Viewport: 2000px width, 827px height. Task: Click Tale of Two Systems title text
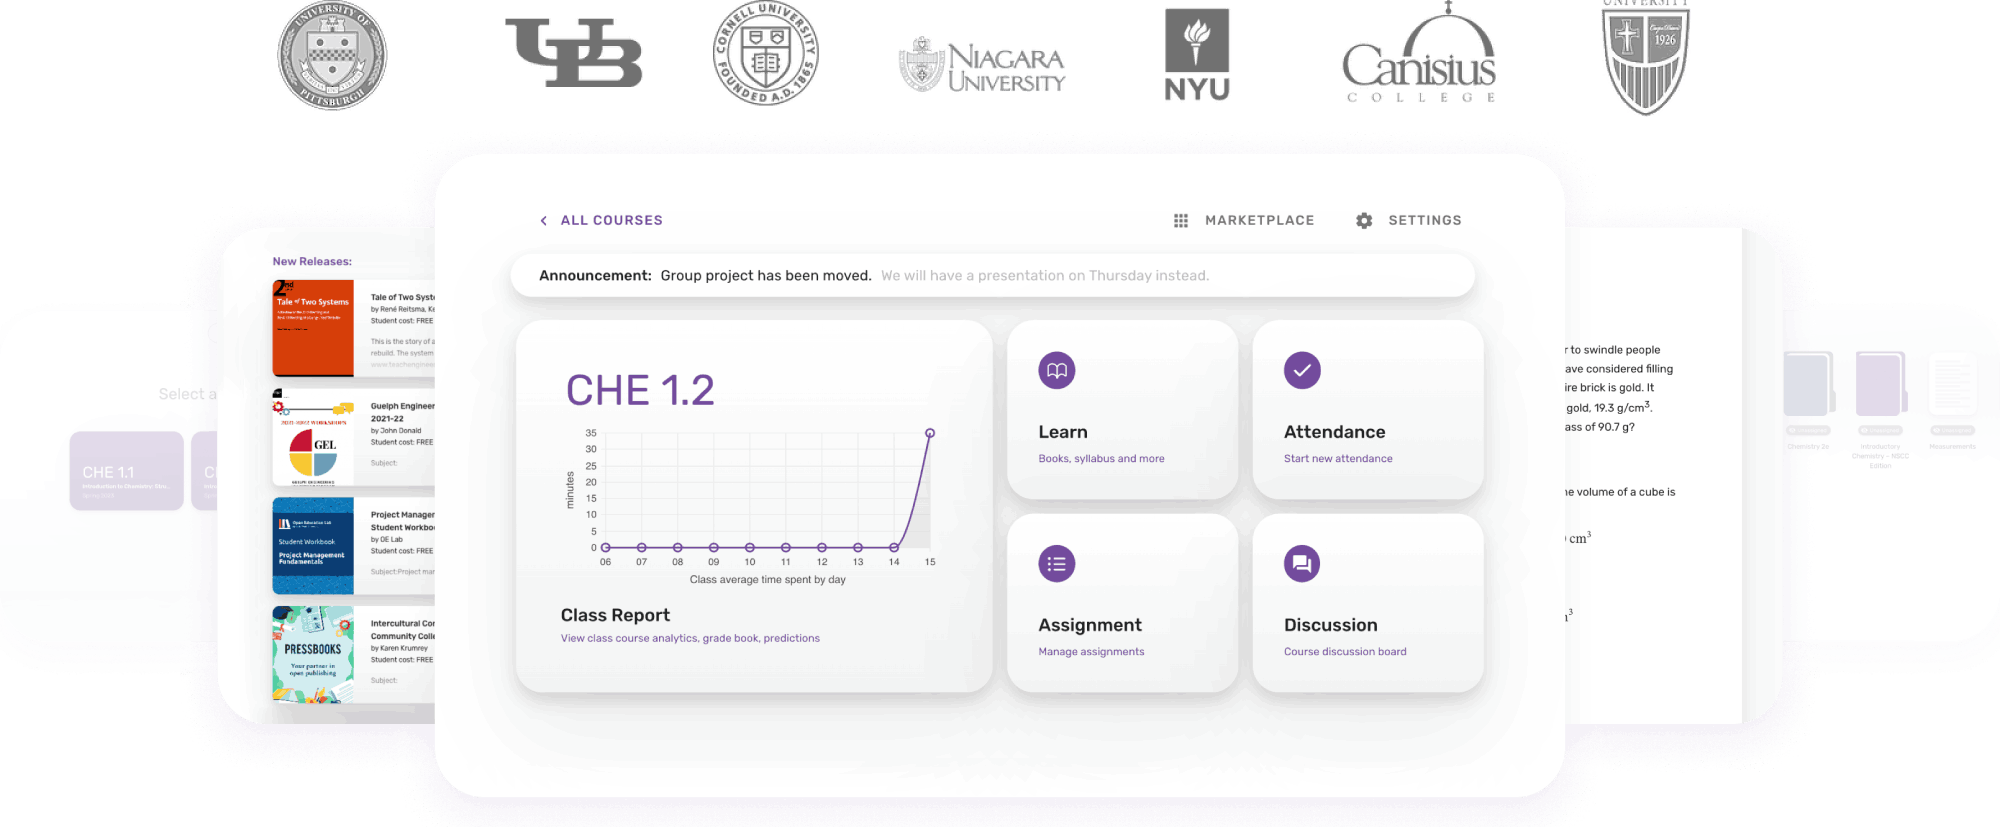point(402,298)
